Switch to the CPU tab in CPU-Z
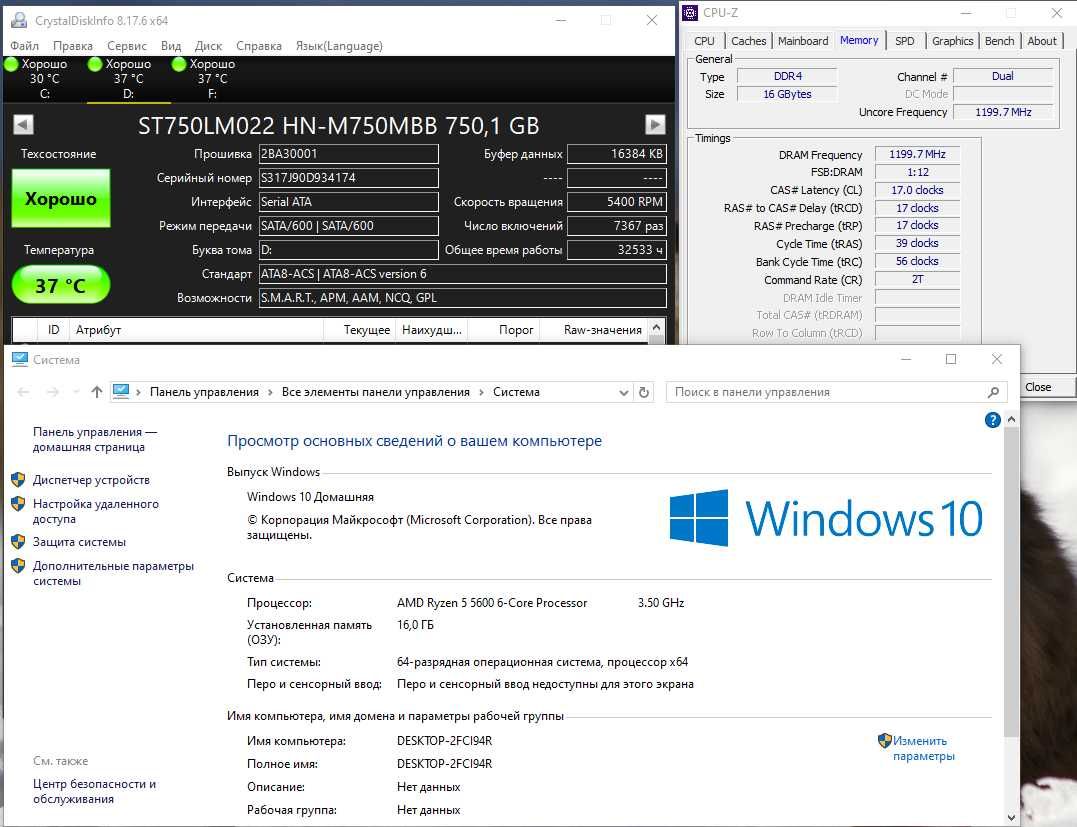 [704, 41]
